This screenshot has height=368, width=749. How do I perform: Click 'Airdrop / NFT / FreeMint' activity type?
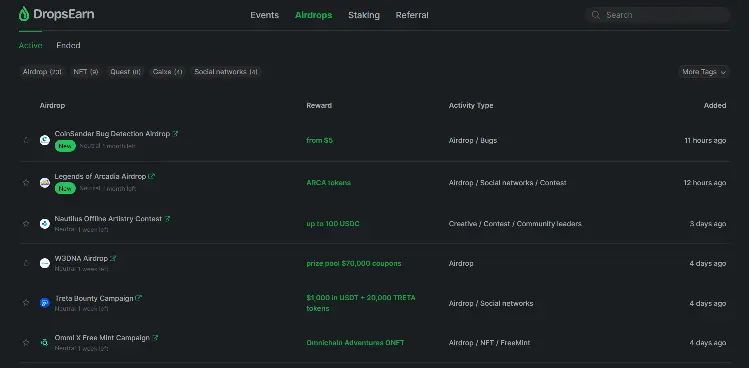[489, 343]
